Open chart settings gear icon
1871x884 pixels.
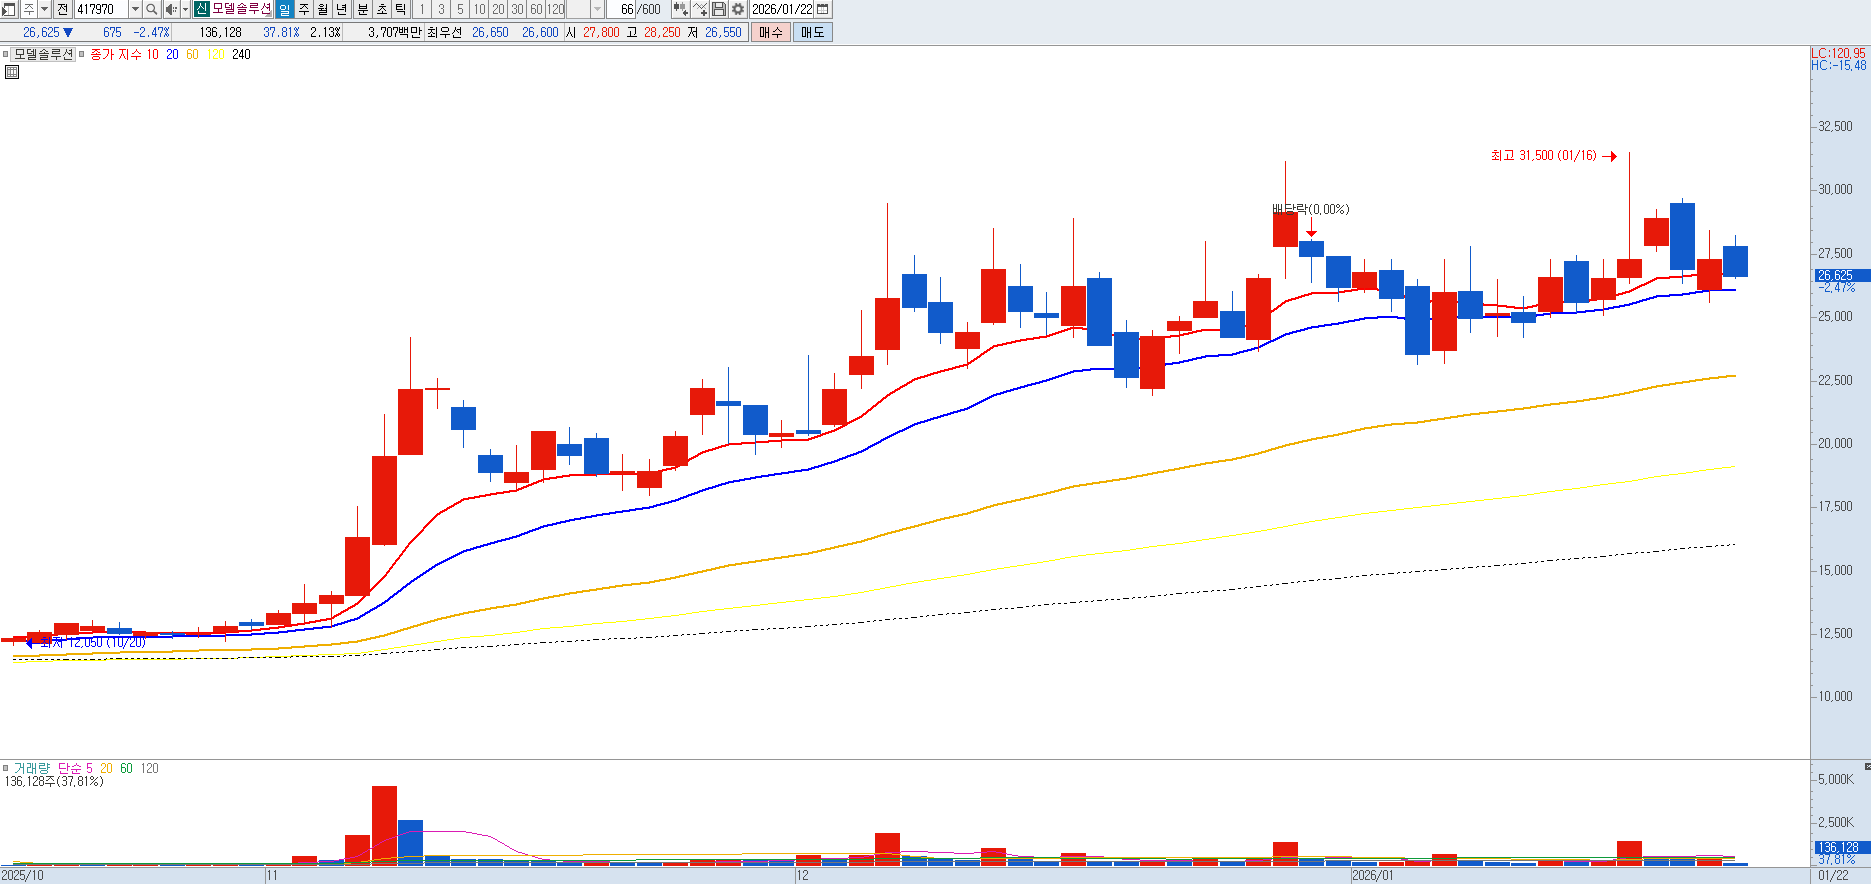[x=738, y=9]
